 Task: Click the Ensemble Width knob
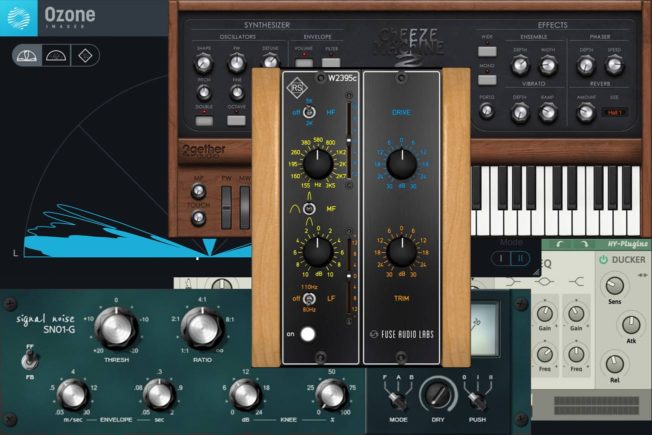548,66
